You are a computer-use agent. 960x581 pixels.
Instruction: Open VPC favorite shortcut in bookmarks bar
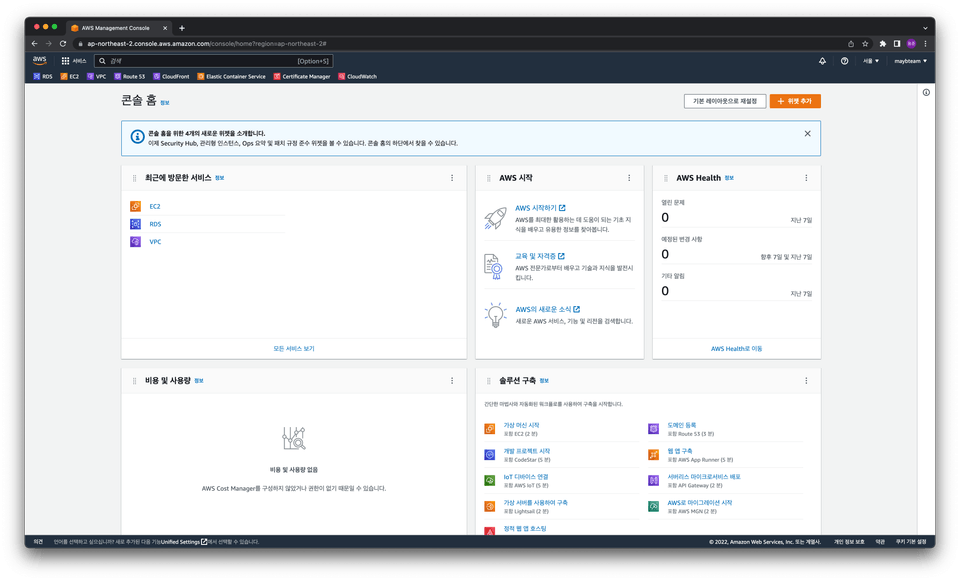tap(97, 77)
